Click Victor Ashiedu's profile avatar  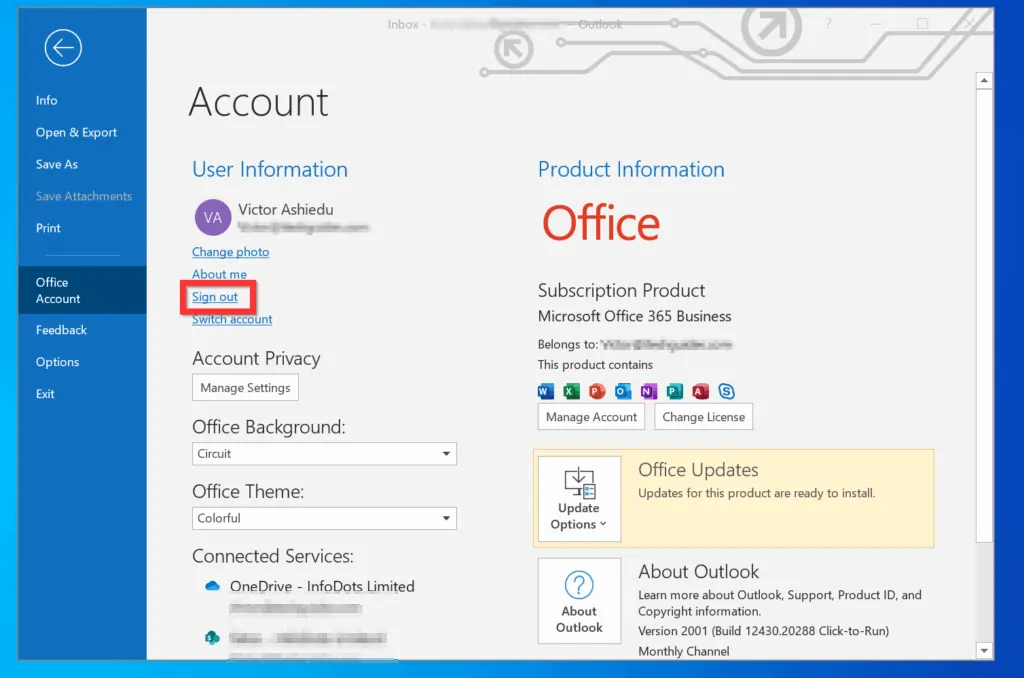pos(212,217)
